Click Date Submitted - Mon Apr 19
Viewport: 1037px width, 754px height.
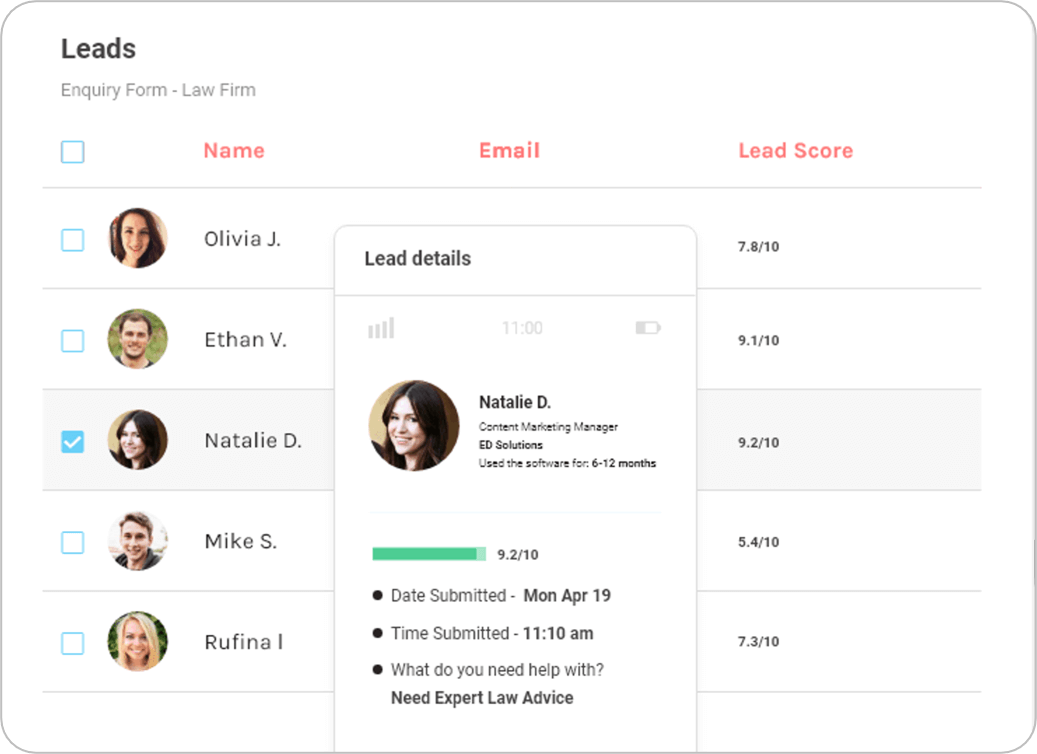[x=501, y=596]
